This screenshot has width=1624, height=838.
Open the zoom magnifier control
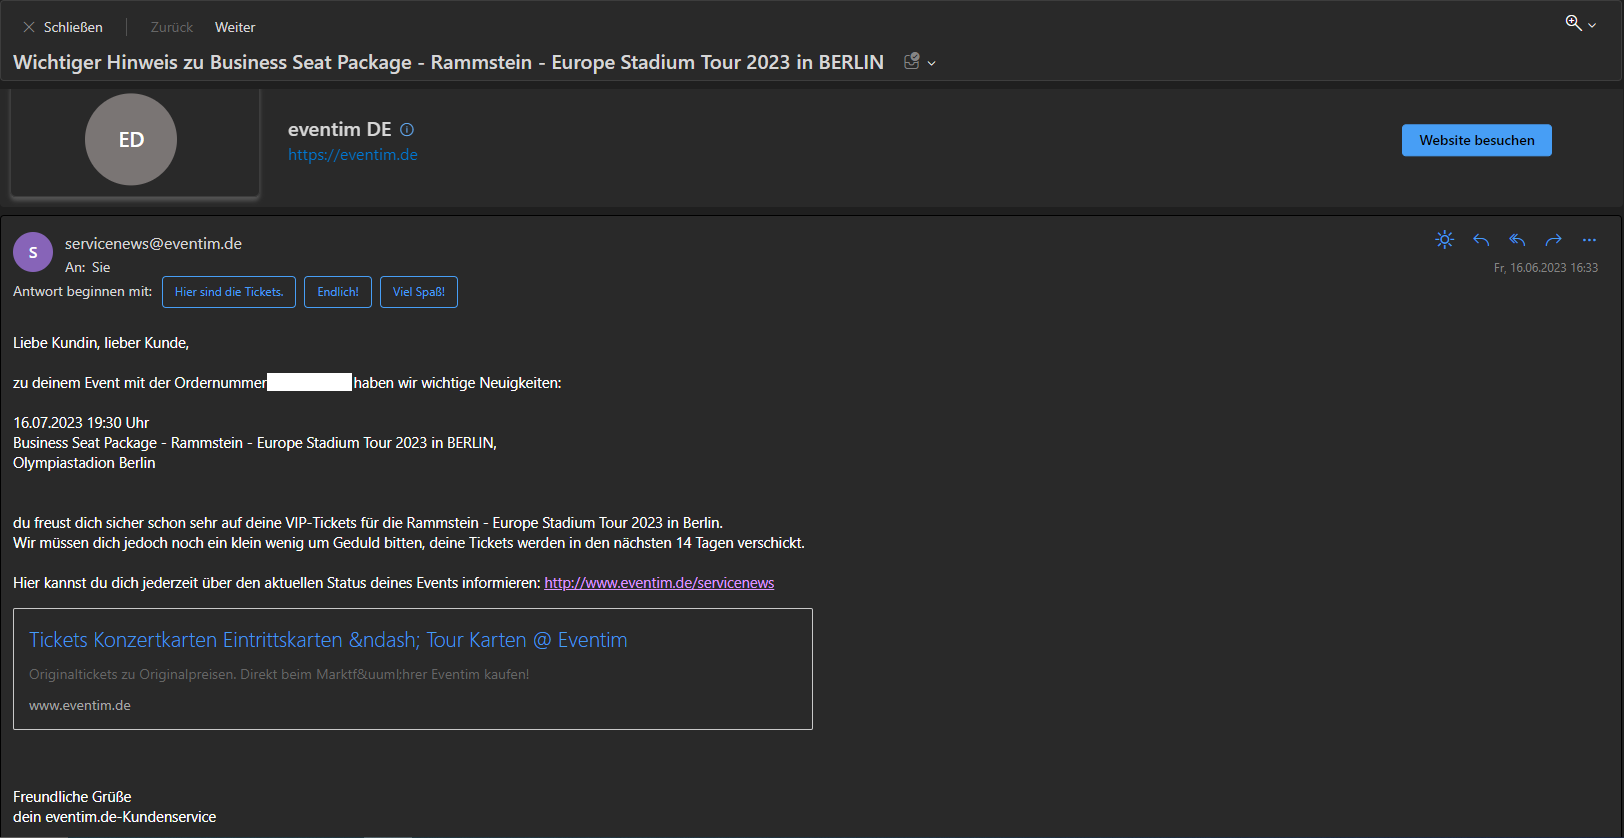pos(1573,23)
